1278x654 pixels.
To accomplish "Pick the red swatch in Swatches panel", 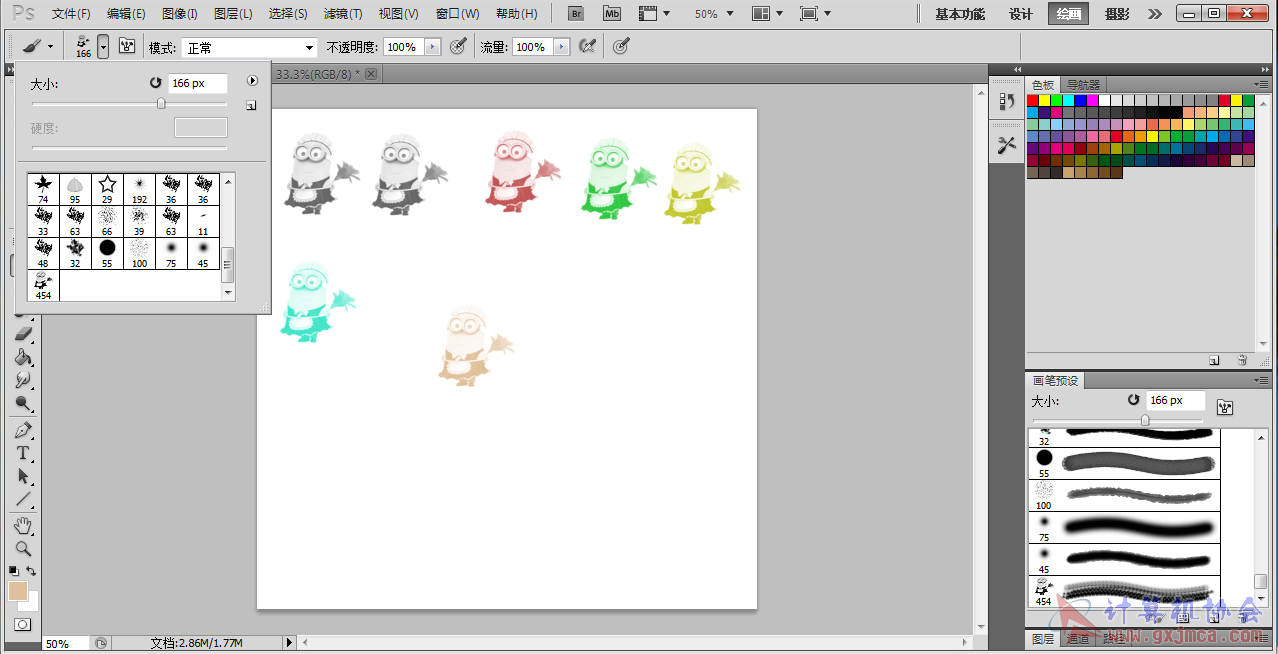I will tap(1033, 100).
